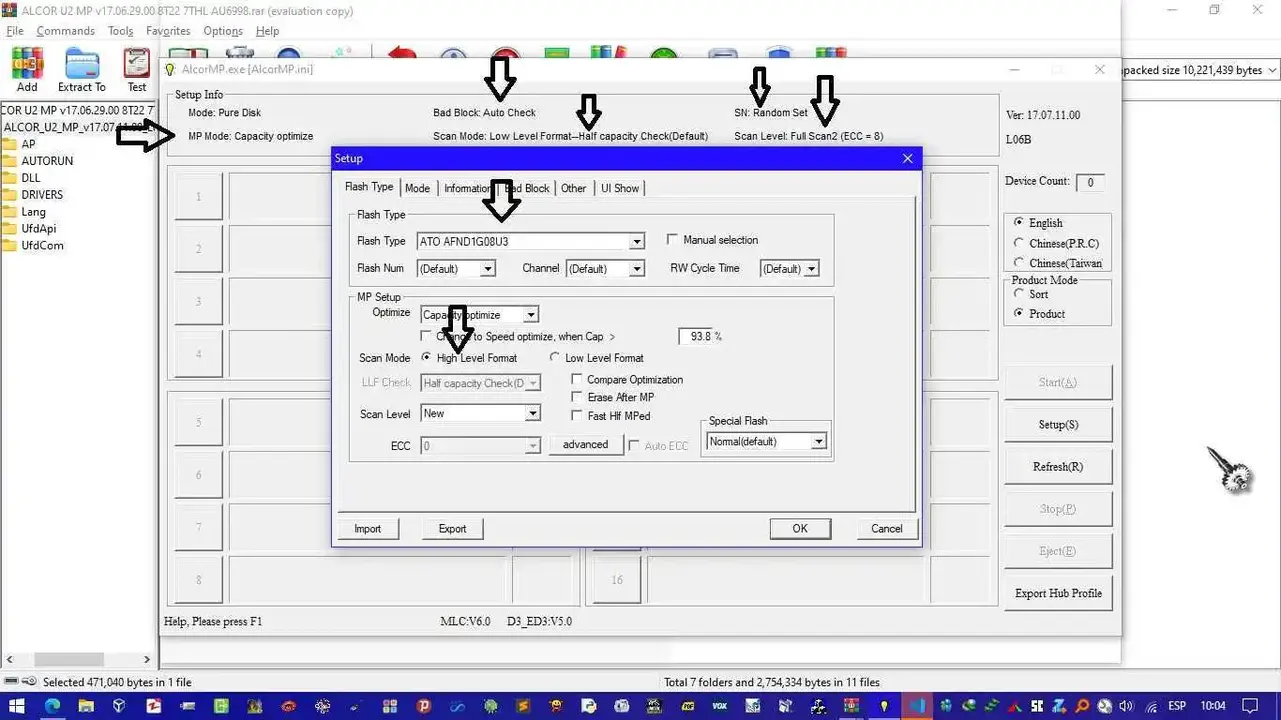Click the WinRAR Add toolbar icon
1281x720 pixels.
pos(27,70)
